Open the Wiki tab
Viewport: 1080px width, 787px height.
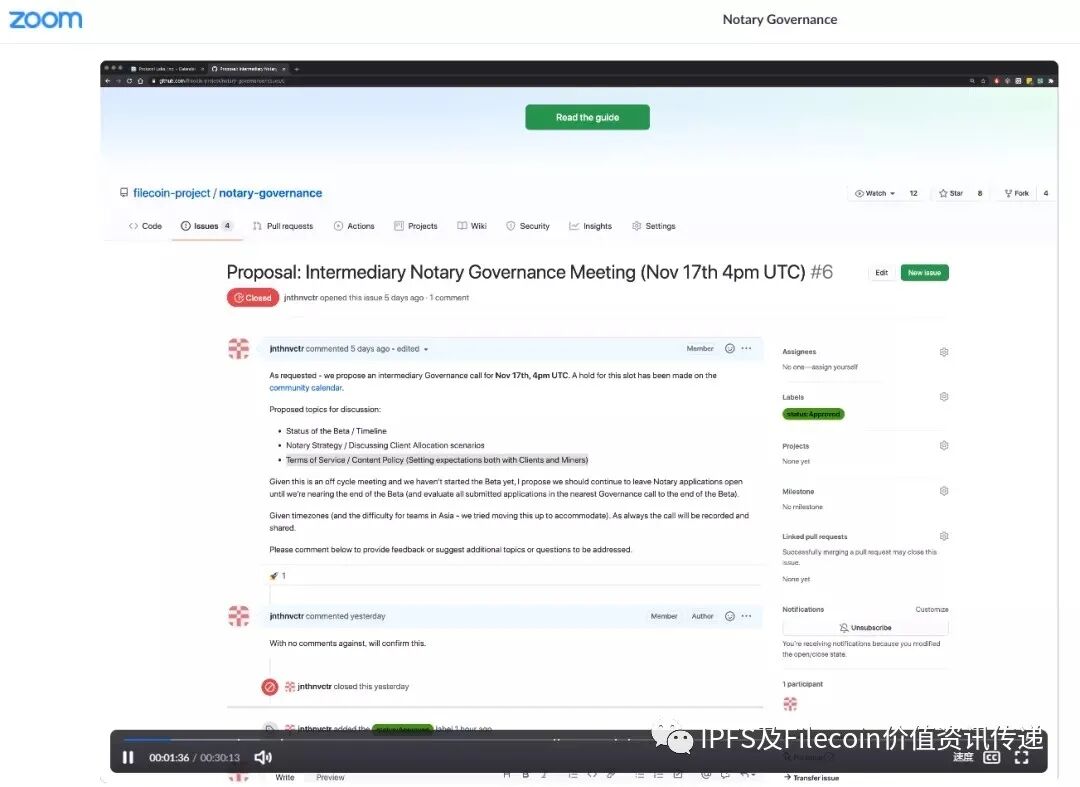(472, 226)
